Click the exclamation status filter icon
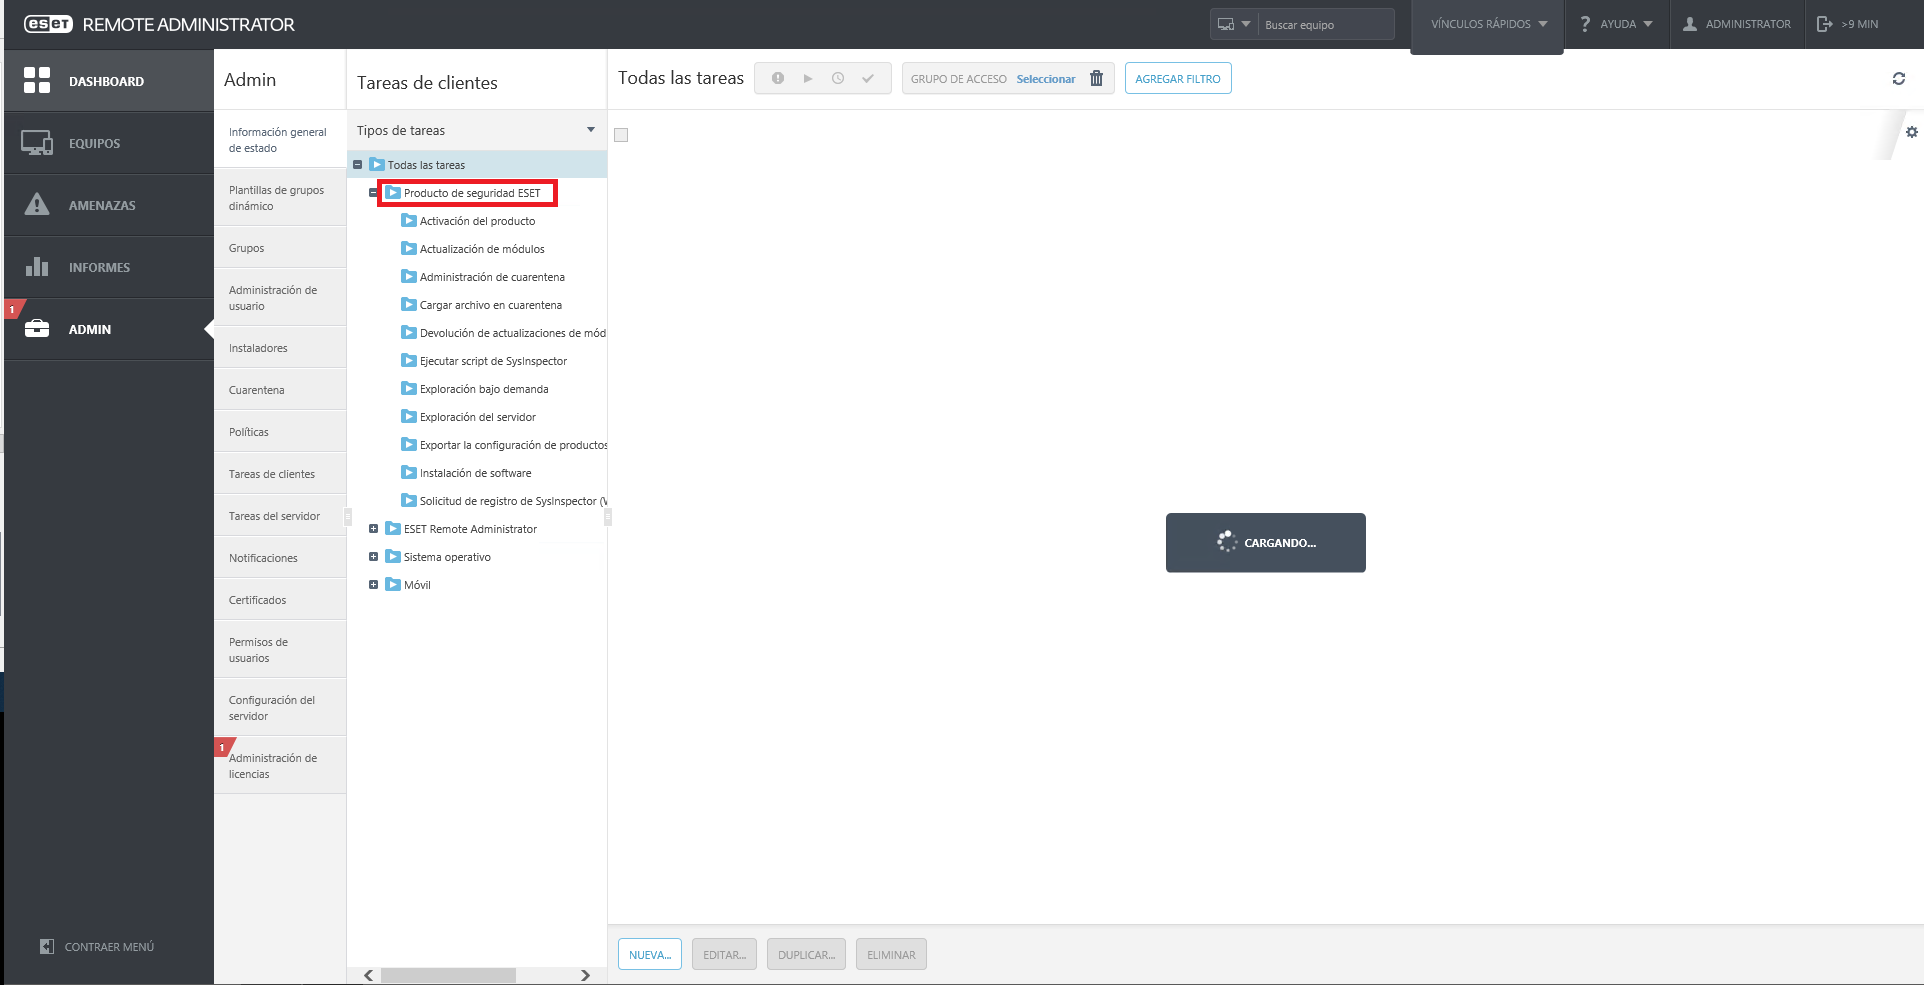The width and height of the screenshot is (1924, 985). (778, 78)
